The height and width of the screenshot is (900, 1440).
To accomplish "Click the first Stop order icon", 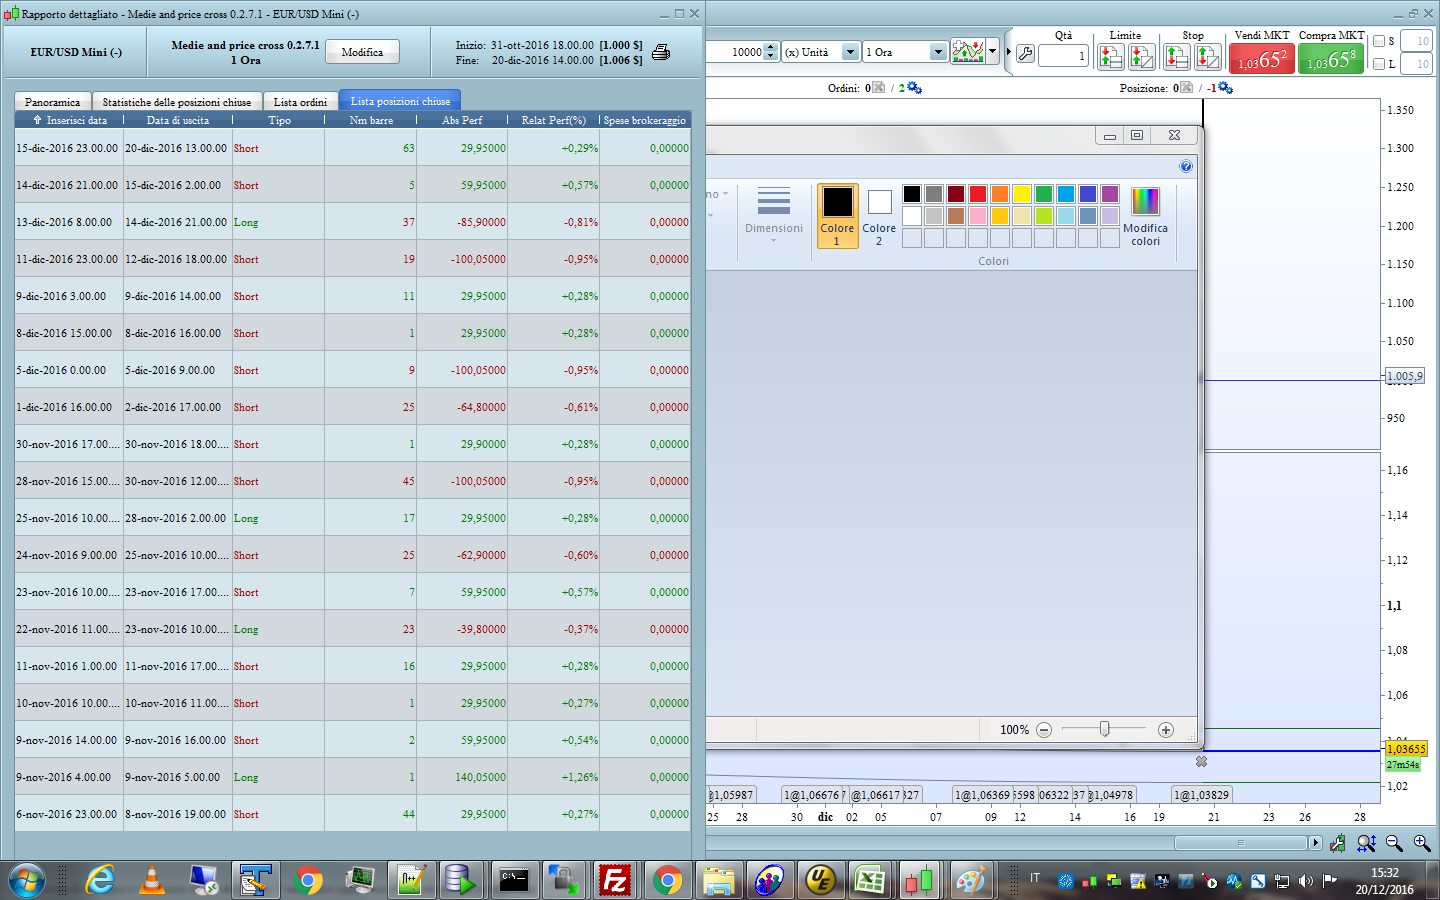I will click(x=1176, y=57).
